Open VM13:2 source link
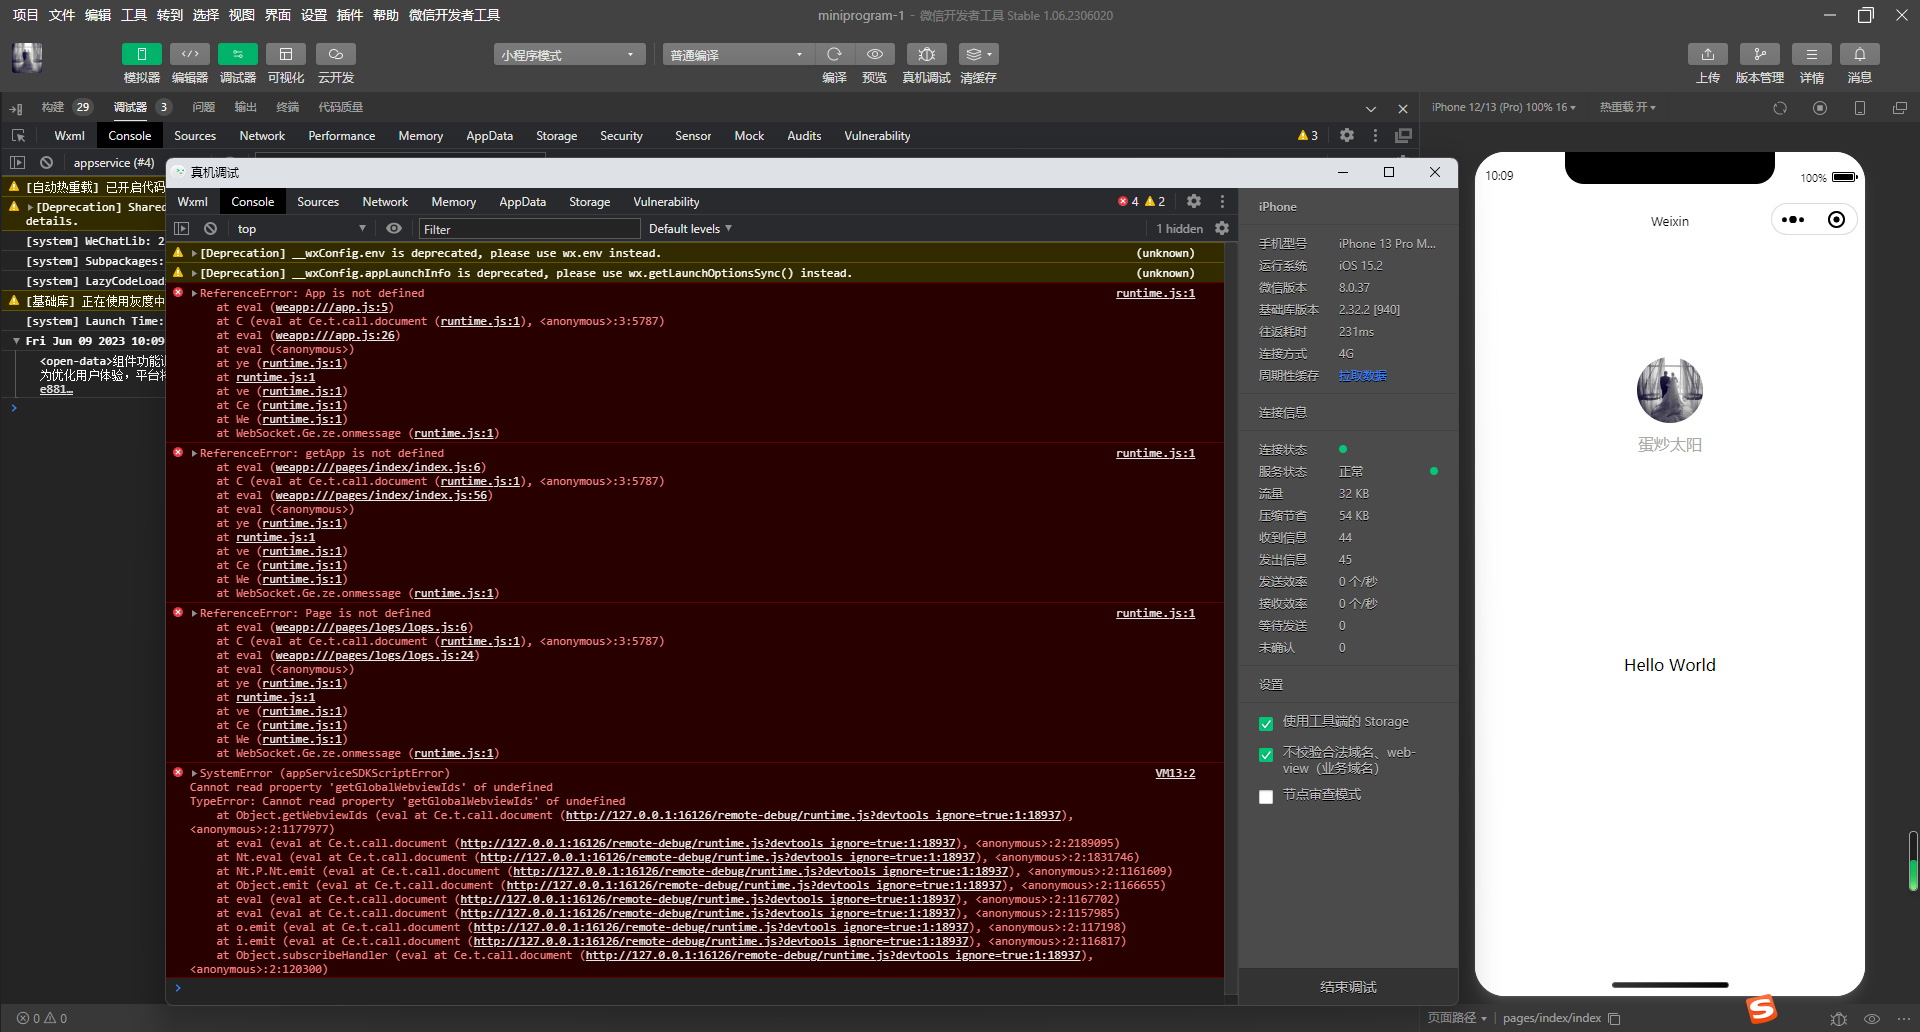The width and height of the screenshot is (1920, 1032). click(1175, 773)
